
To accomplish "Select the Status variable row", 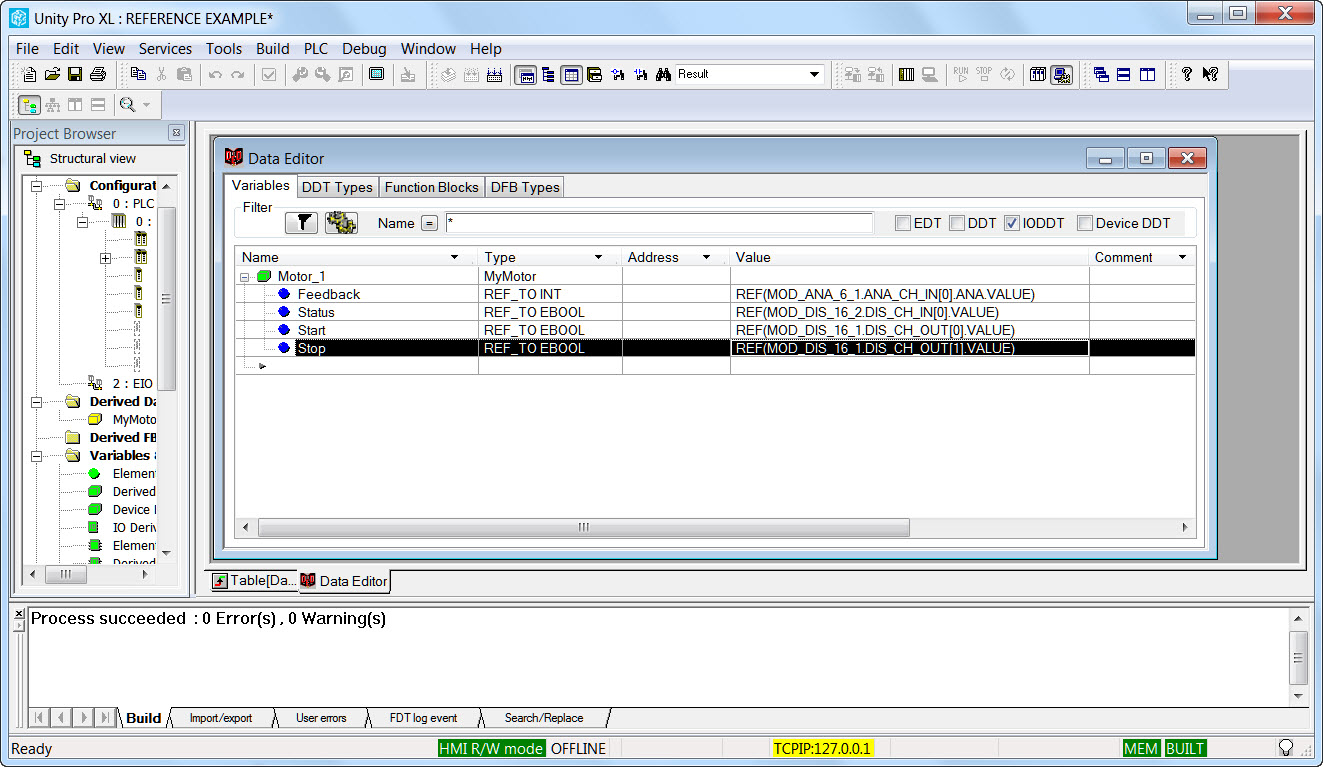I will (x=715, y=312).
